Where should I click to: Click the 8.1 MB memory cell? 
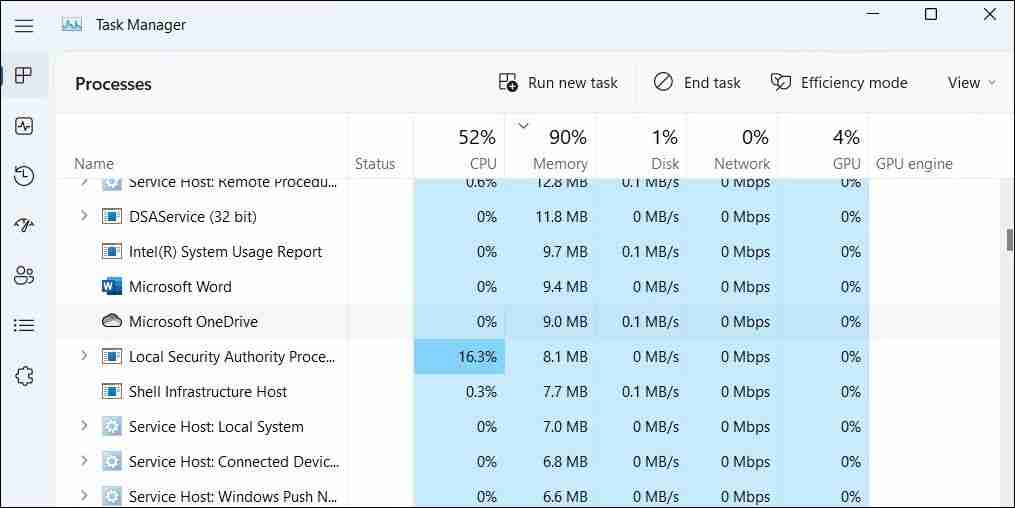tap(550, 357)
